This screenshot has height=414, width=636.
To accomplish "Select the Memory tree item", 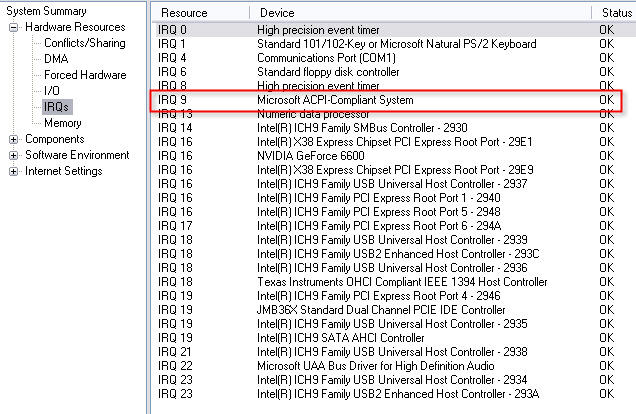I will click(62, 123).
